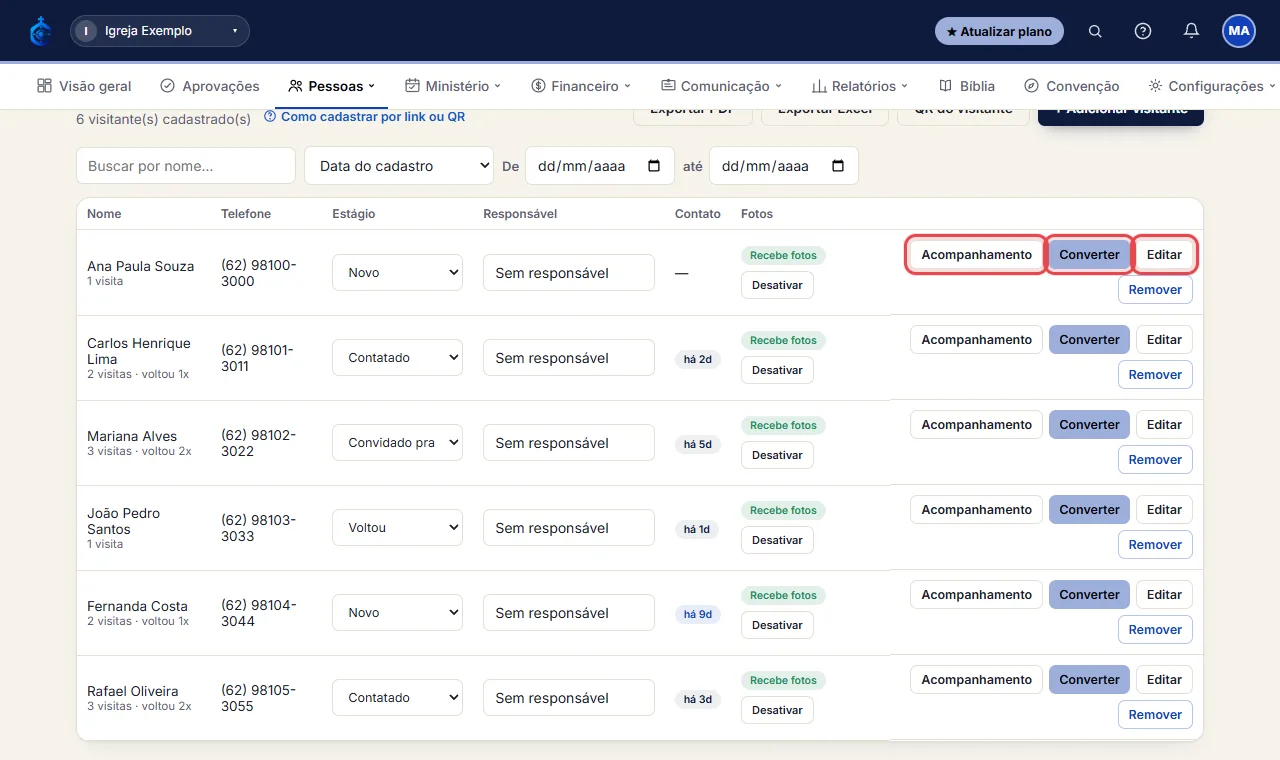Click Acompanhamento for Ana Paula Souza
The image size is (1280, 760).
coord(976,255)
